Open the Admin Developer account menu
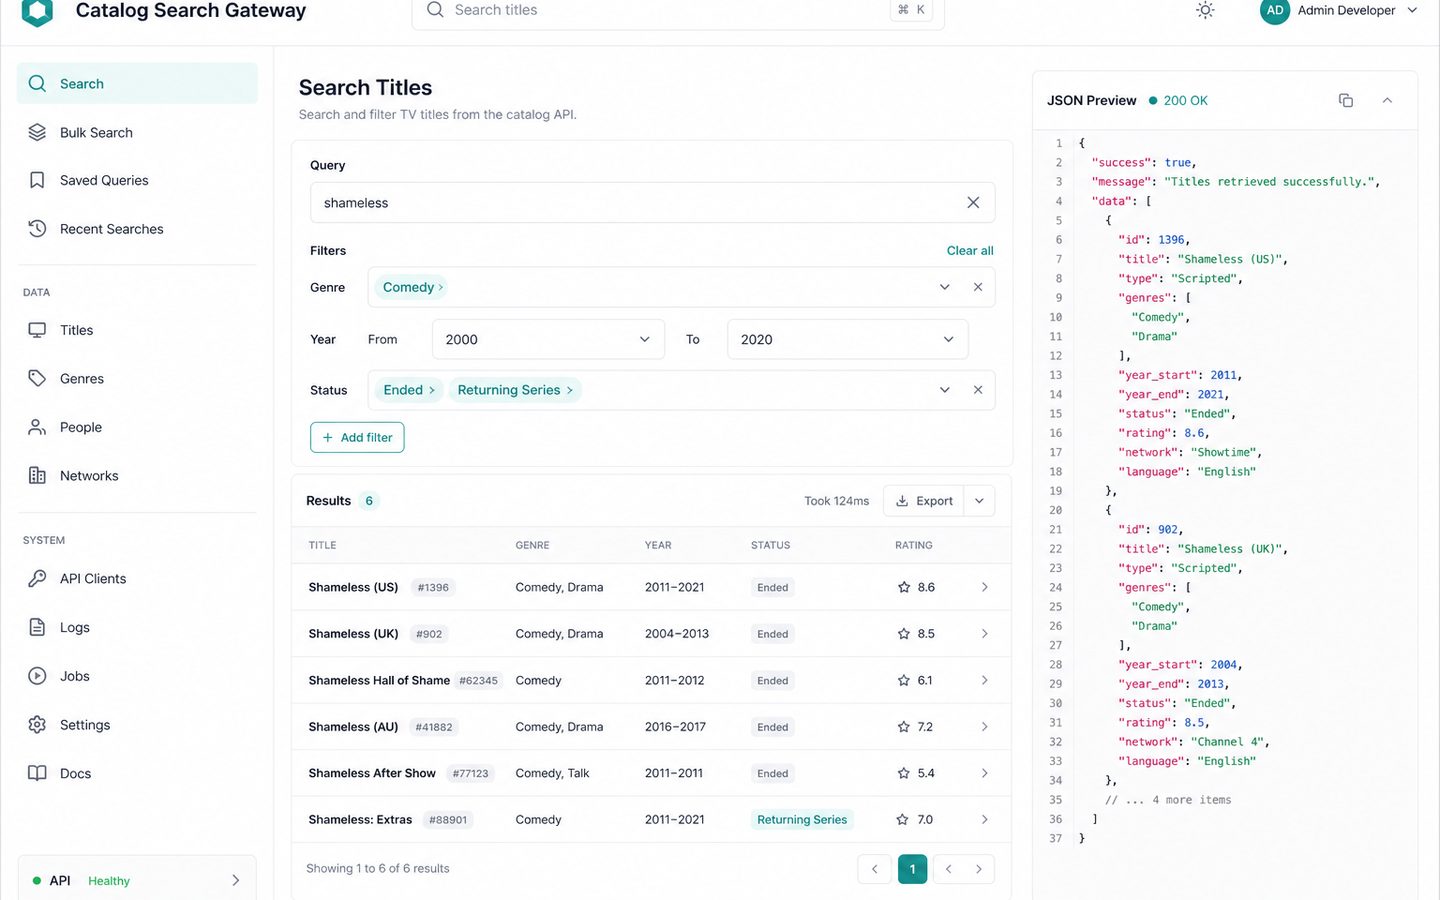This screenshot has width=1440, height=900. [x=1339, y=10]
